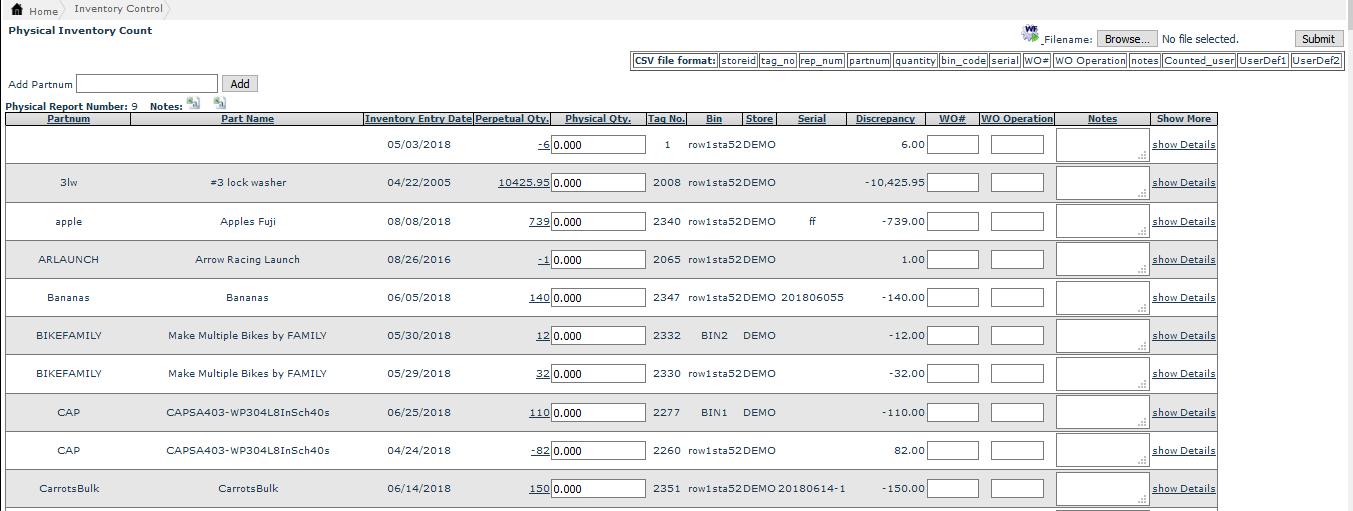Show Details for Apples Fuji row
Viewport: 1353px width, 511px height.
(x=1183, y=222)
